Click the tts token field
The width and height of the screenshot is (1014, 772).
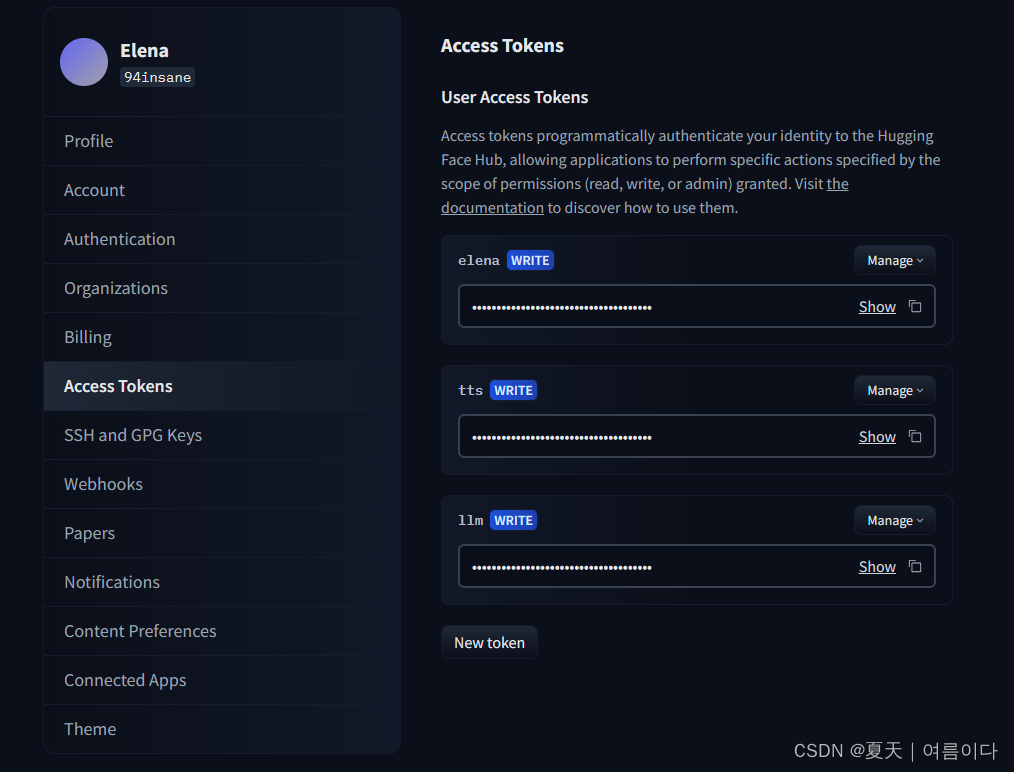pos(696,436)
